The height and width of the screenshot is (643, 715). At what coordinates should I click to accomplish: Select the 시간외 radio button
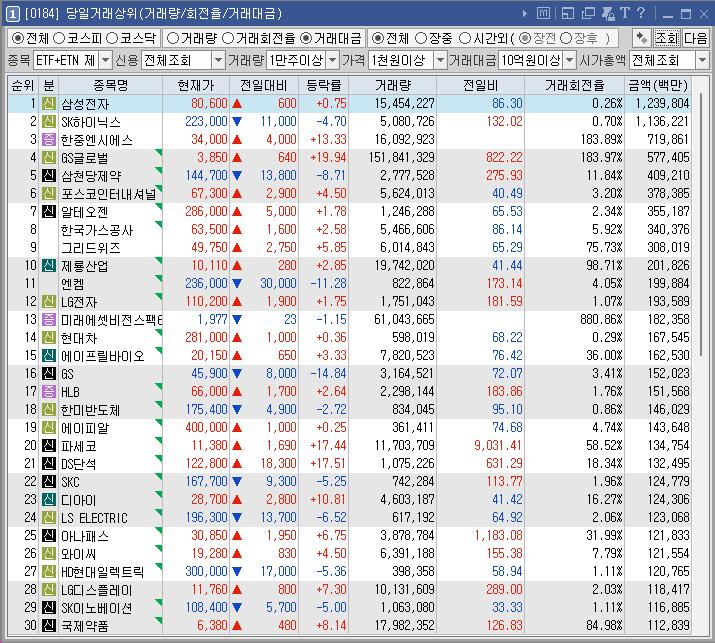pyautogui.click(x=464, y=38)
